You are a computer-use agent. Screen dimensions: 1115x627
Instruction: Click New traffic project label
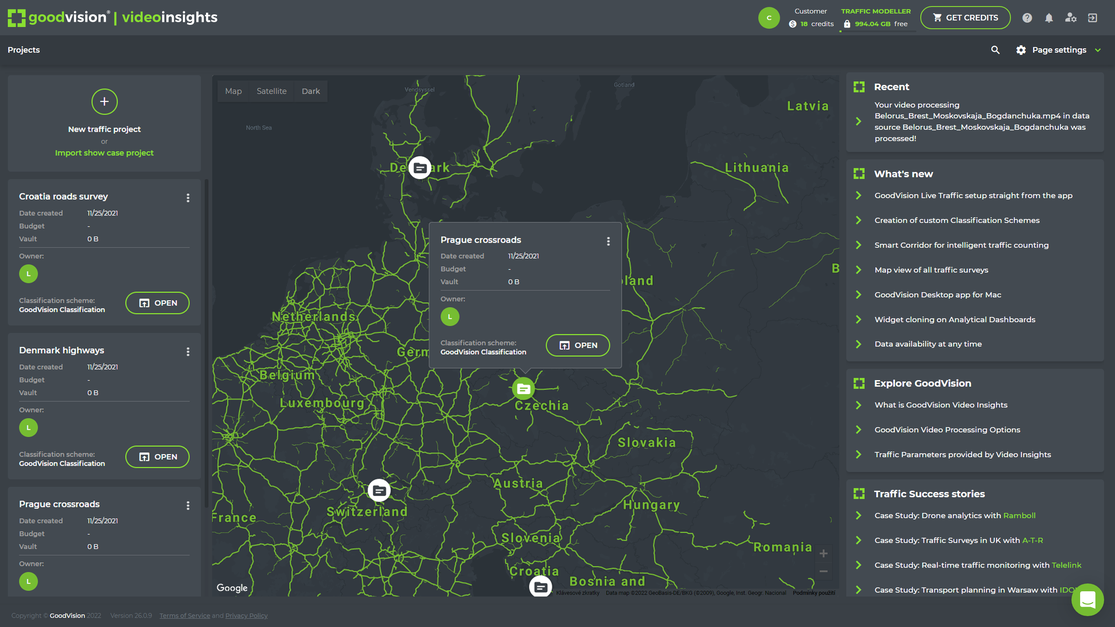105,129
